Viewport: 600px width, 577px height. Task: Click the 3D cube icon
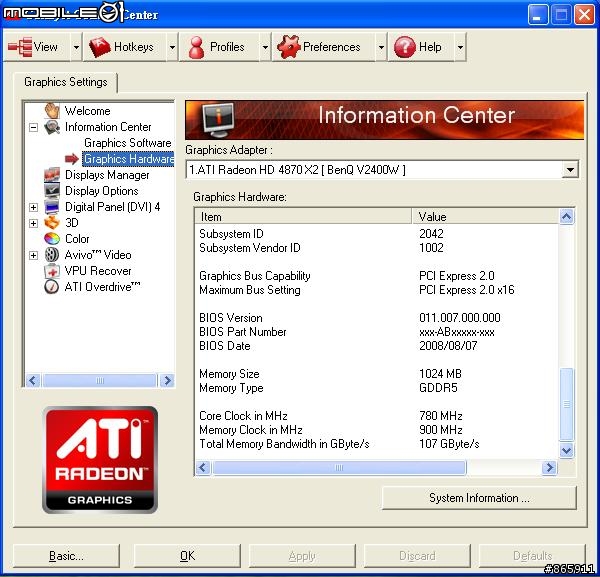[52, 223]
